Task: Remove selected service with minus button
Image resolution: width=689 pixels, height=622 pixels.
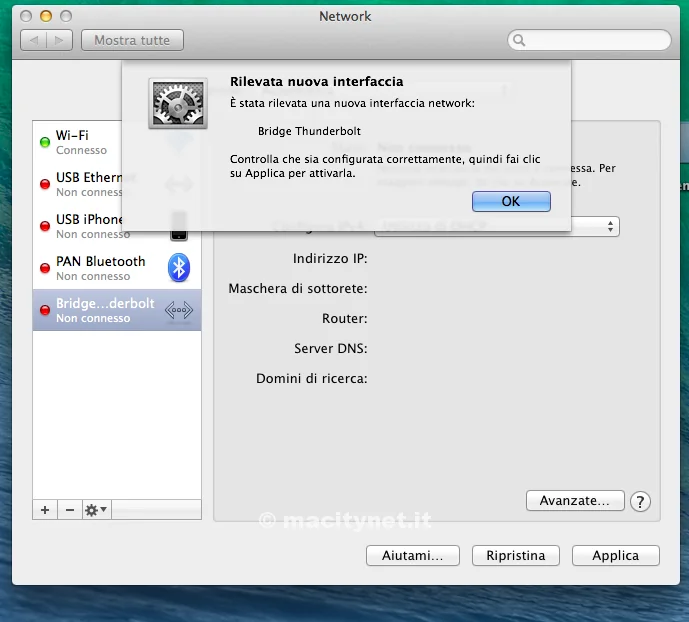Action: tap(69, 510)
